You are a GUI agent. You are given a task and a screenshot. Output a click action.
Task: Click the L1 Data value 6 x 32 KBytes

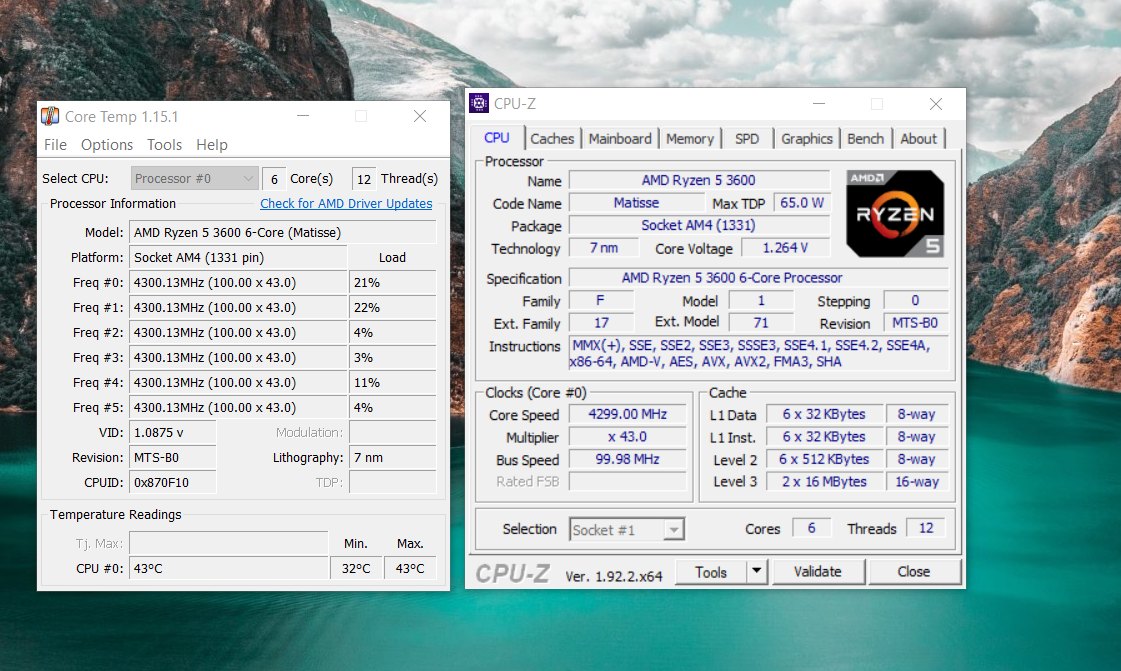pyautogui.click(x=824, y=414)
